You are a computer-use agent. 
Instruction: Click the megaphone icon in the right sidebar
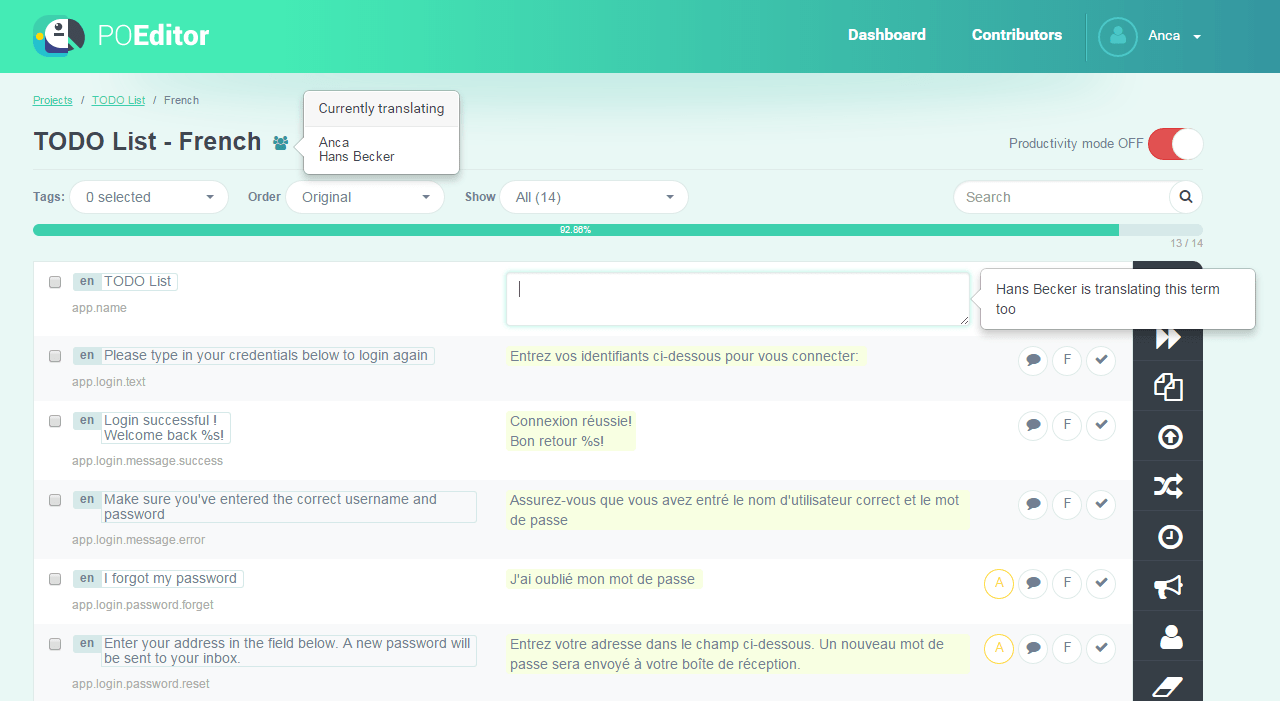[1167, 585]
